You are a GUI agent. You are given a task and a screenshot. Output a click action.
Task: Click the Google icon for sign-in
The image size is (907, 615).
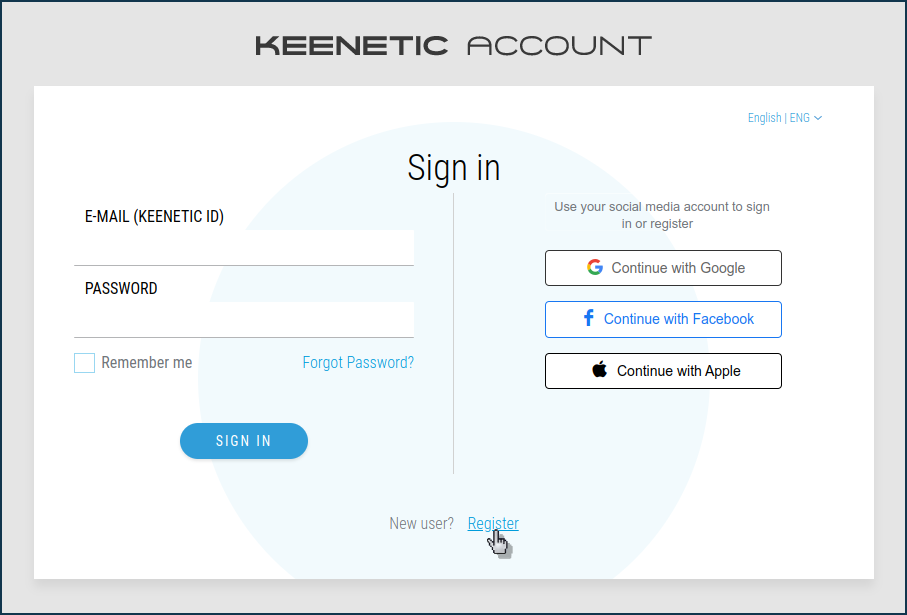[x=595, y=267]
